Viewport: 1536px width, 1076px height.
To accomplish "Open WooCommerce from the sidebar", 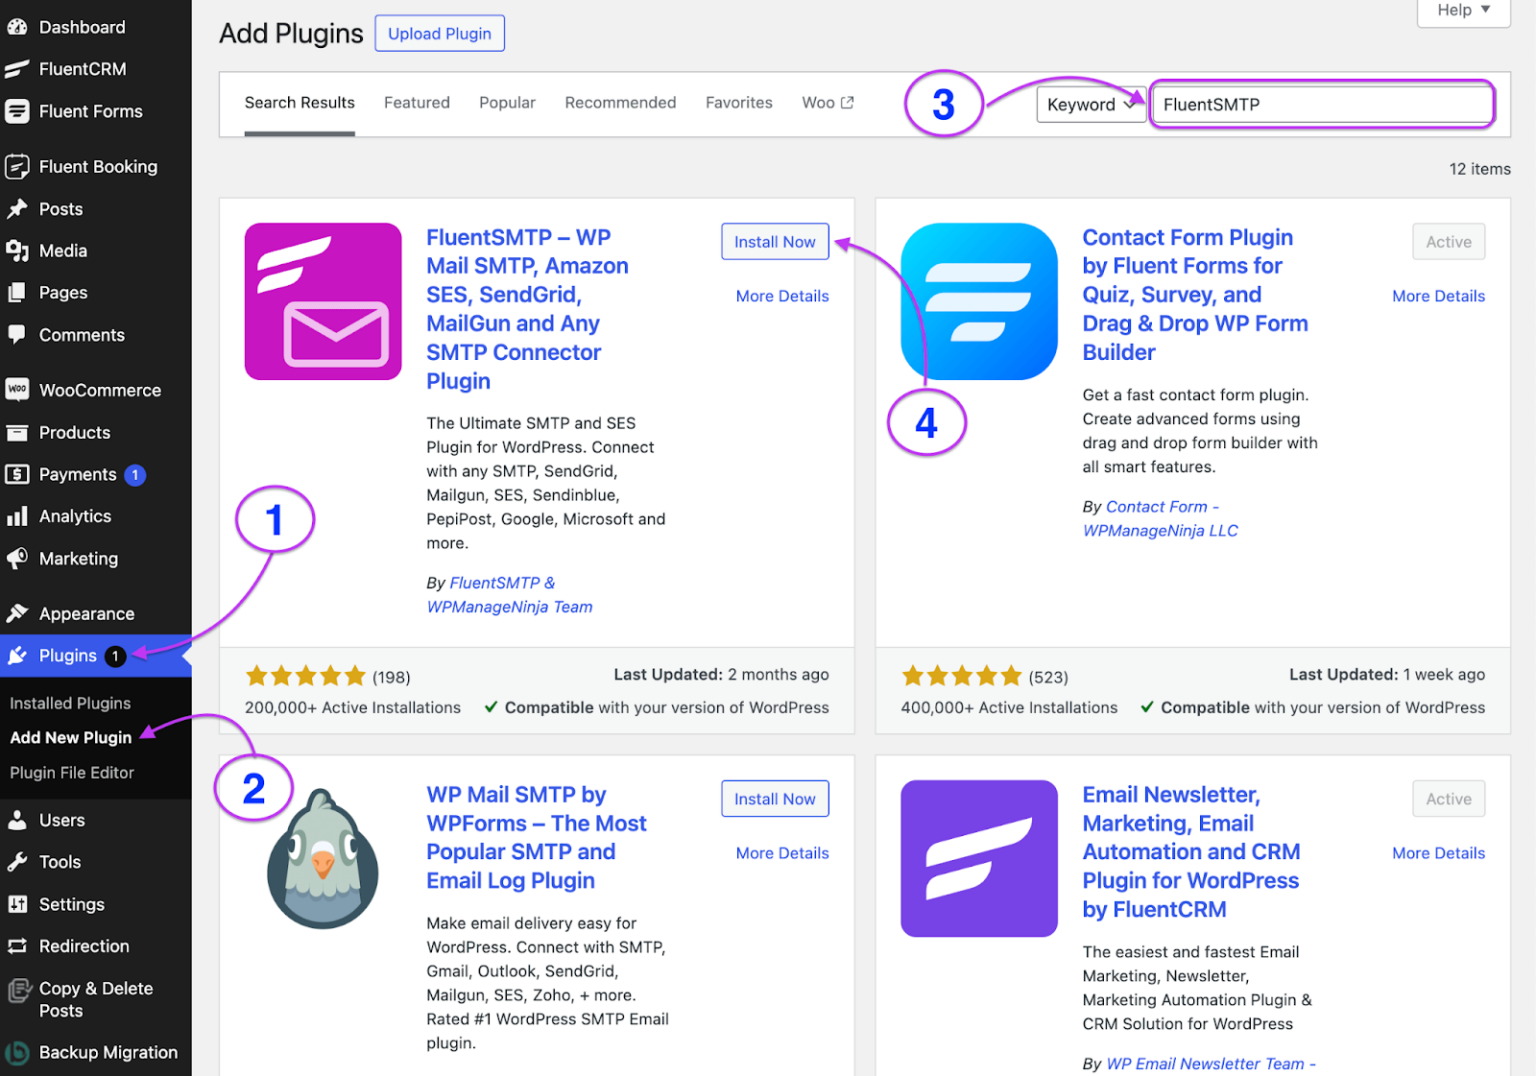I will 19,390.
